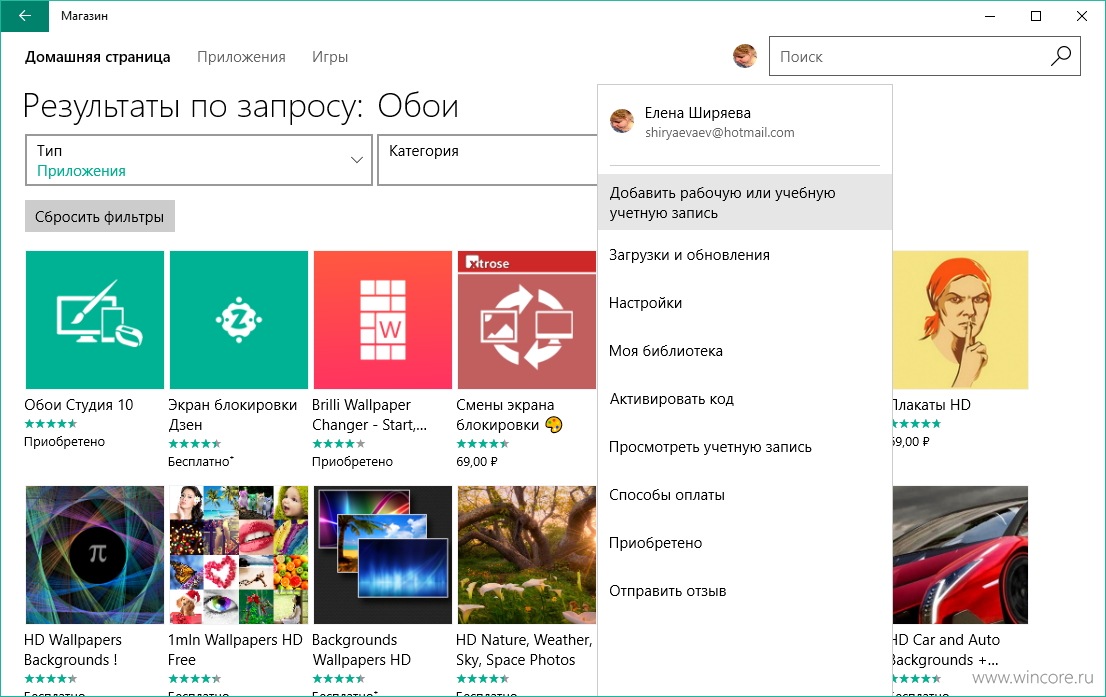Open the user account avatar menu
The height and width of the screenshot is (697, 1106).
click(745, 56)
